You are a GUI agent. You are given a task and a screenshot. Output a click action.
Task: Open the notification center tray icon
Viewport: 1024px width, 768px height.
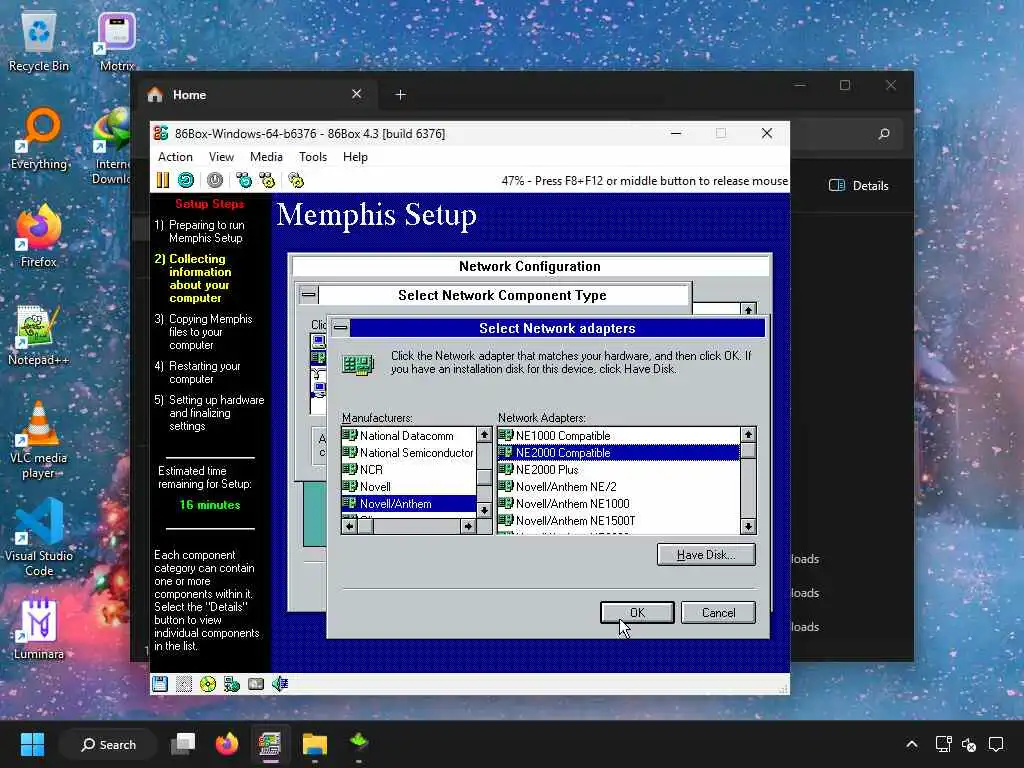click(996, 744)
